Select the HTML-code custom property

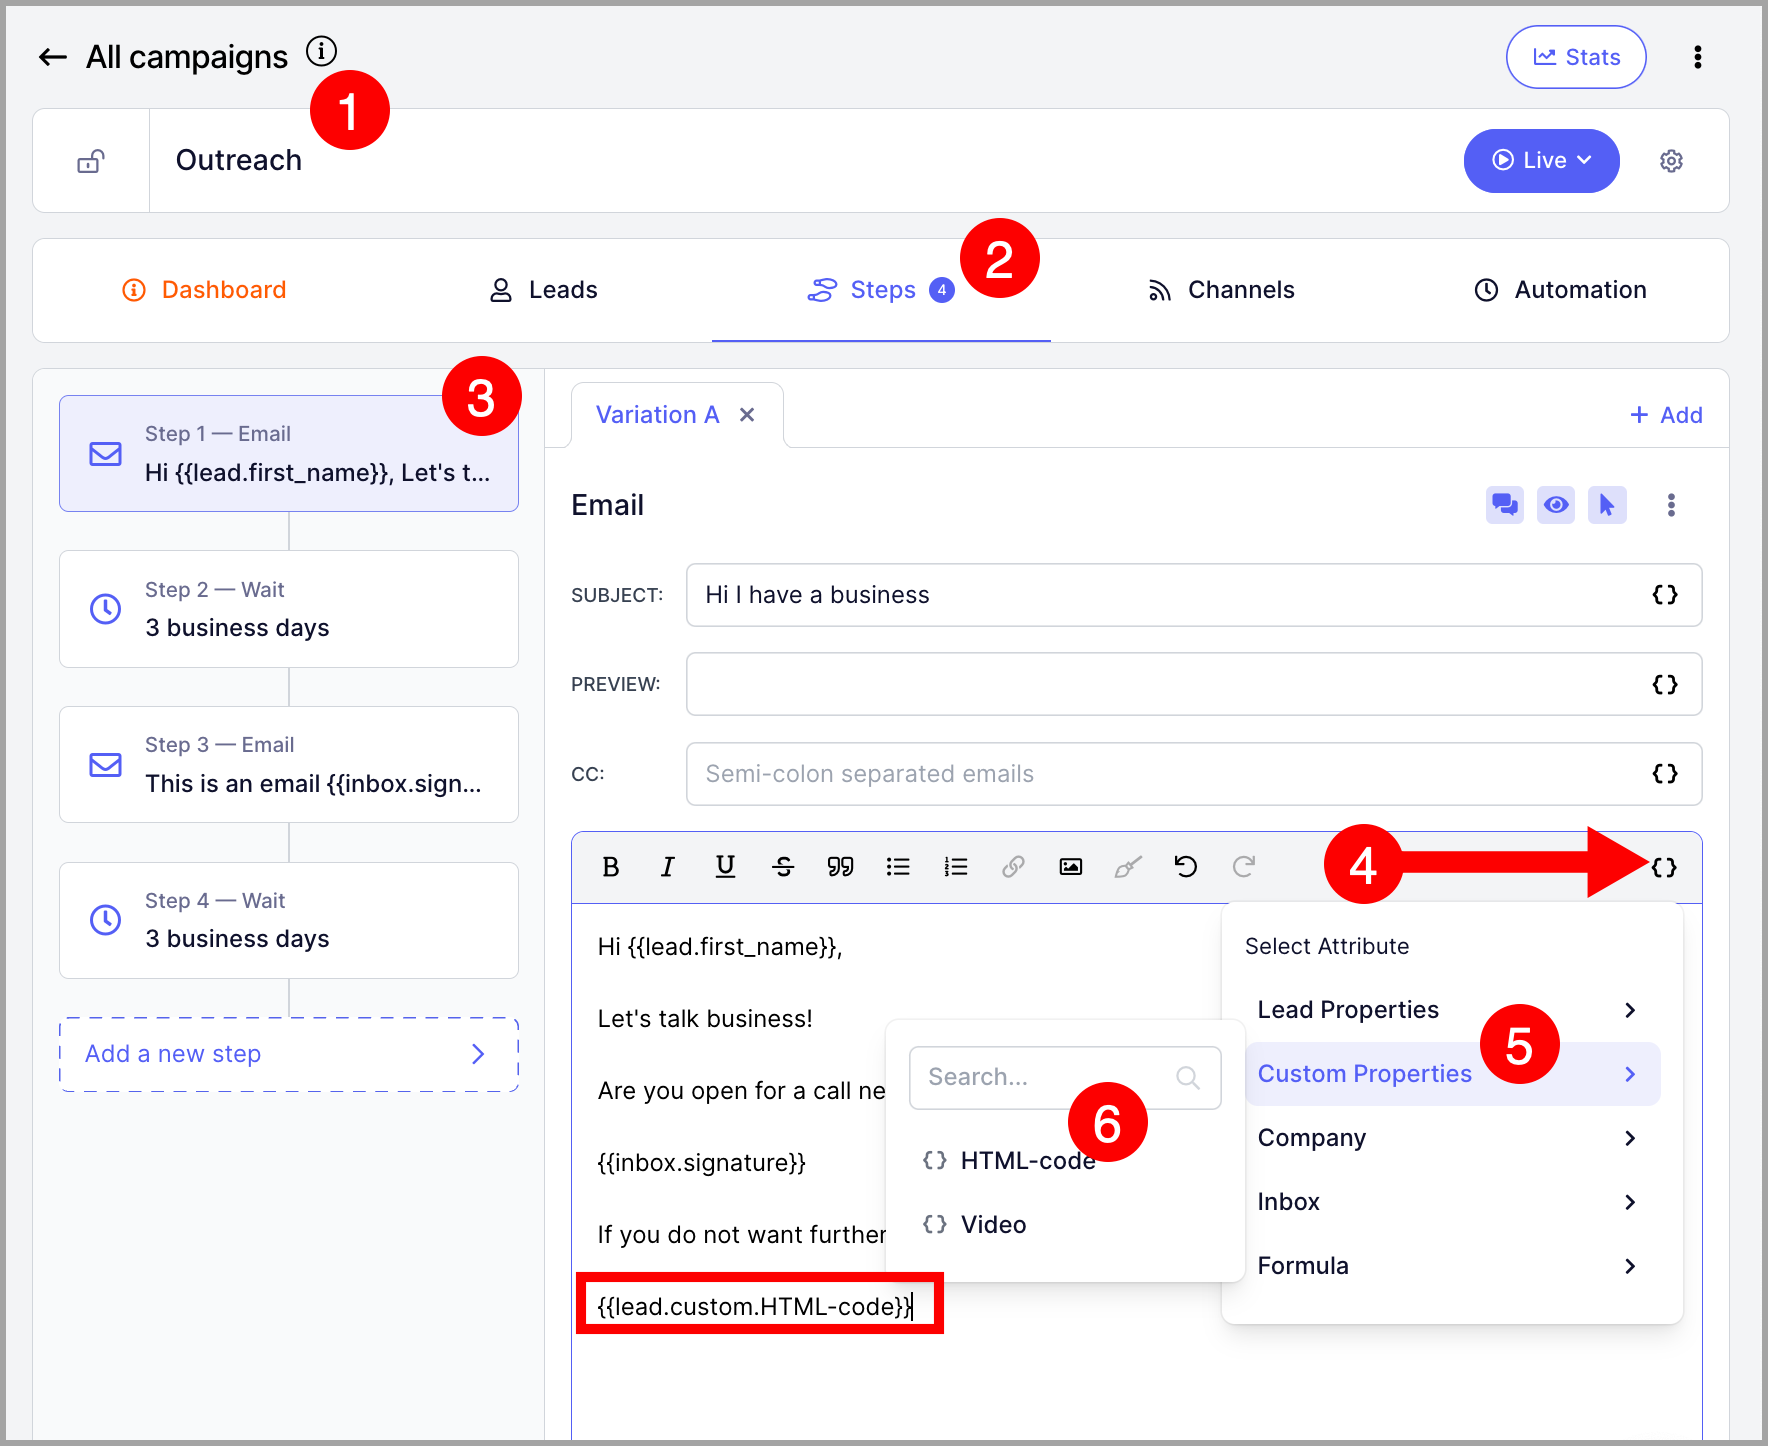[x=1010, y=1161]
